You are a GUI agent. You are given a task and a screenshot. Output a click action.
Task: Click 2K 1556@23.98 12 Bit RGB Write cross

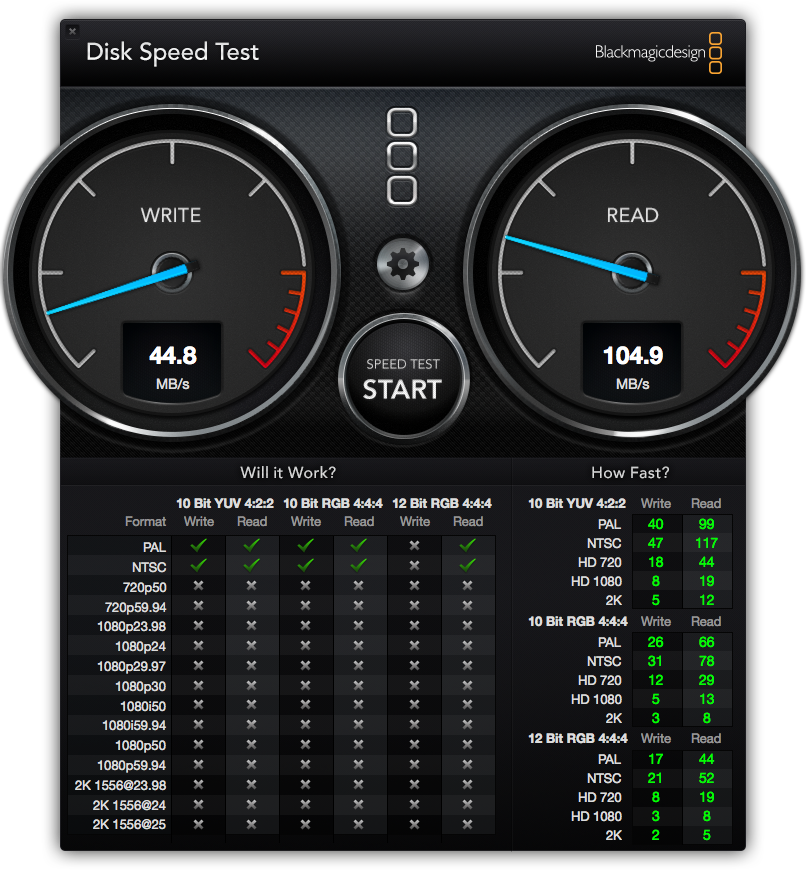point(414,785)
